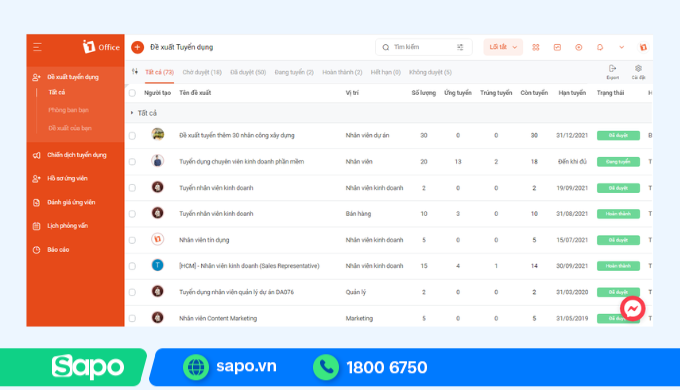Tick checkbox for the HCM Sales Representative row

pyautogui.click(x=132, y=266)
